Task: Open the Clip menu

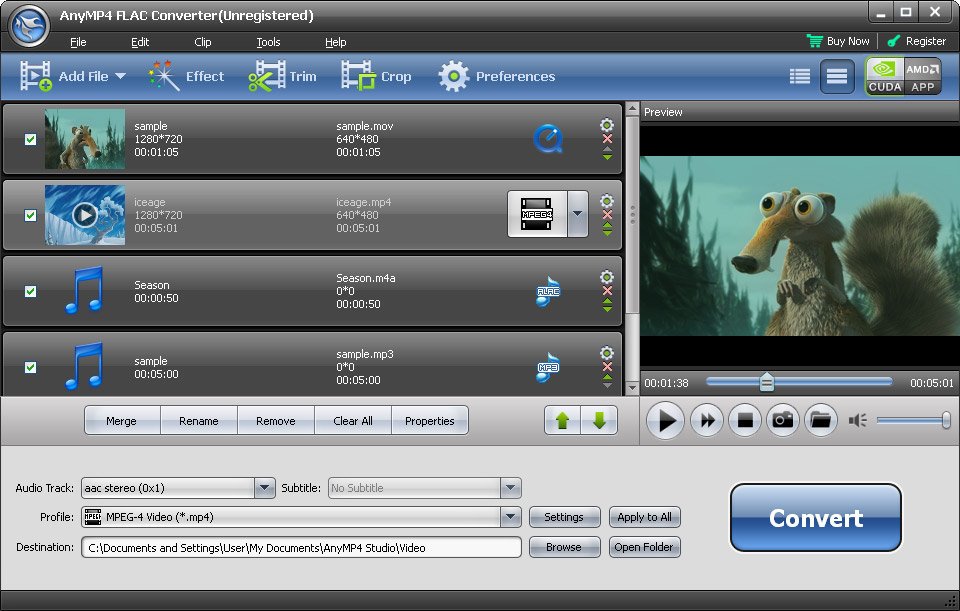Action: click(203, 42)
